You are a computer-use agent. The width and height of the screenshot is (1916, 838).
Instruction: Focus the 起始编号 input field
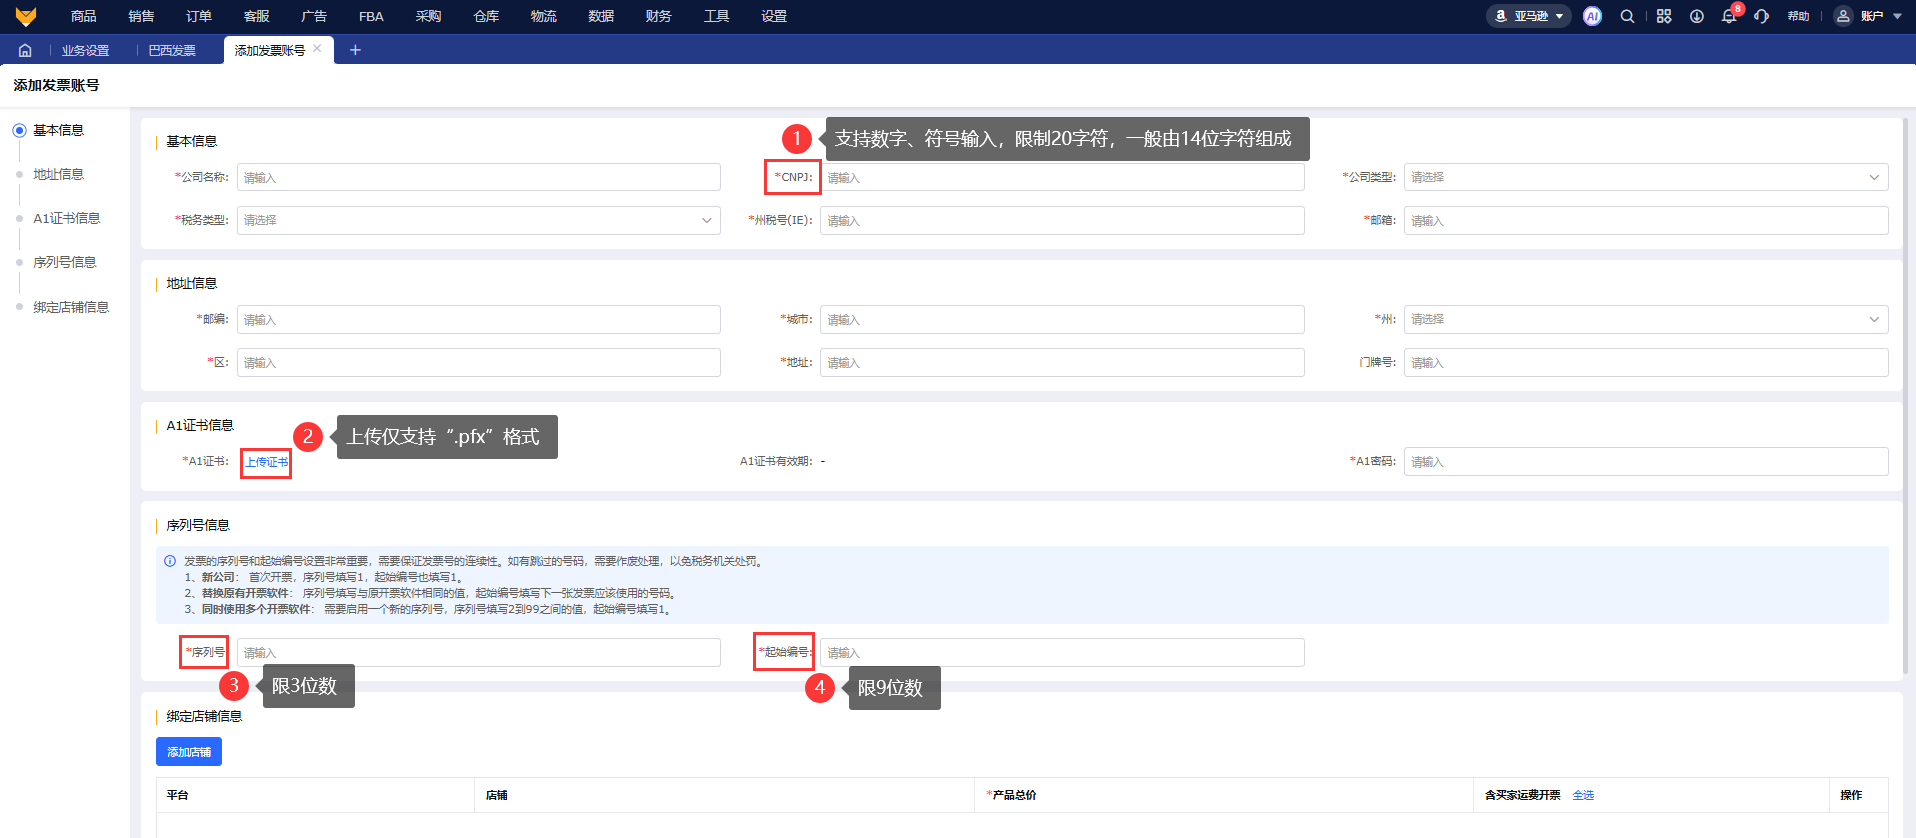click(x=1062, y=652)
